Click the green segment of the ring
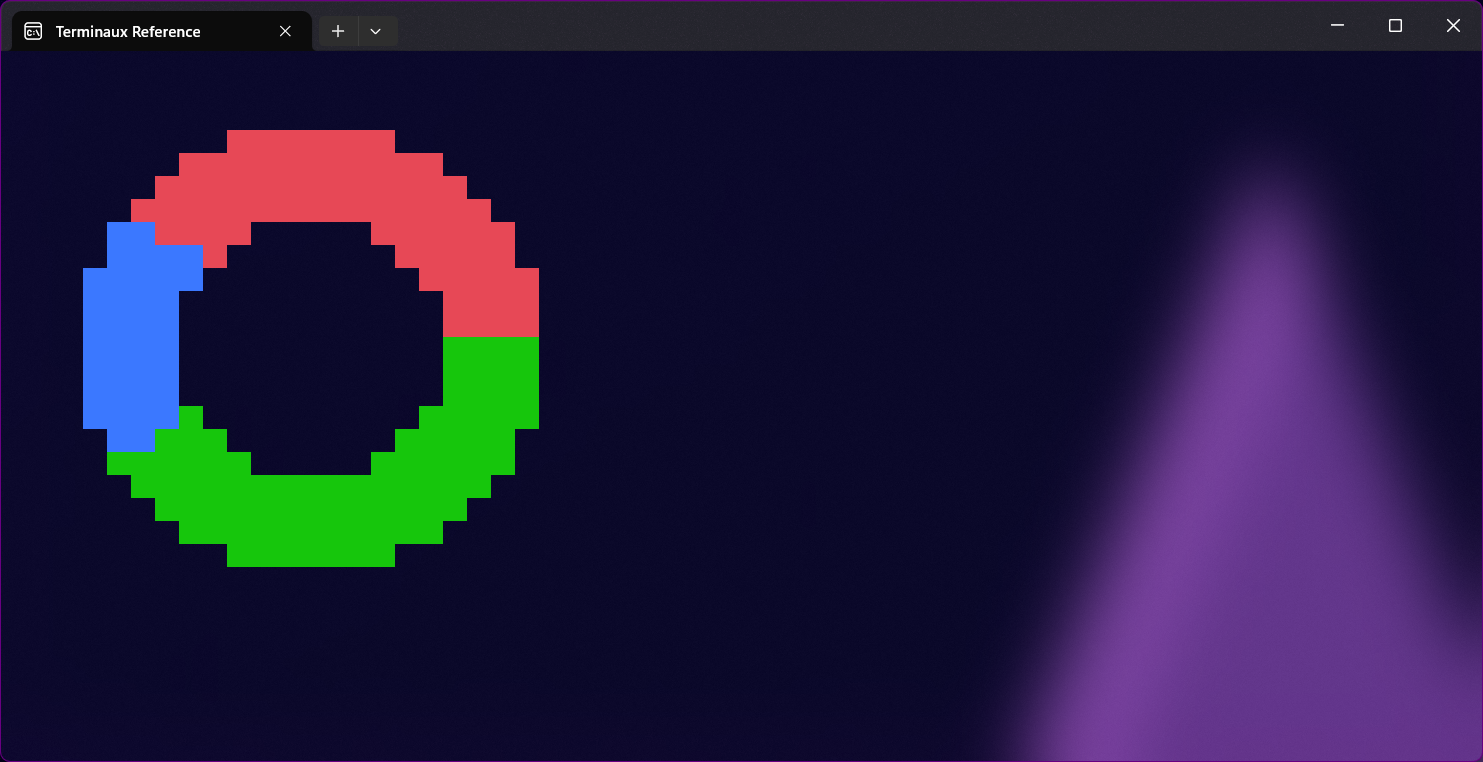Image resolution: width=1483 pixels, height=762 pixels. pos(312,520)
